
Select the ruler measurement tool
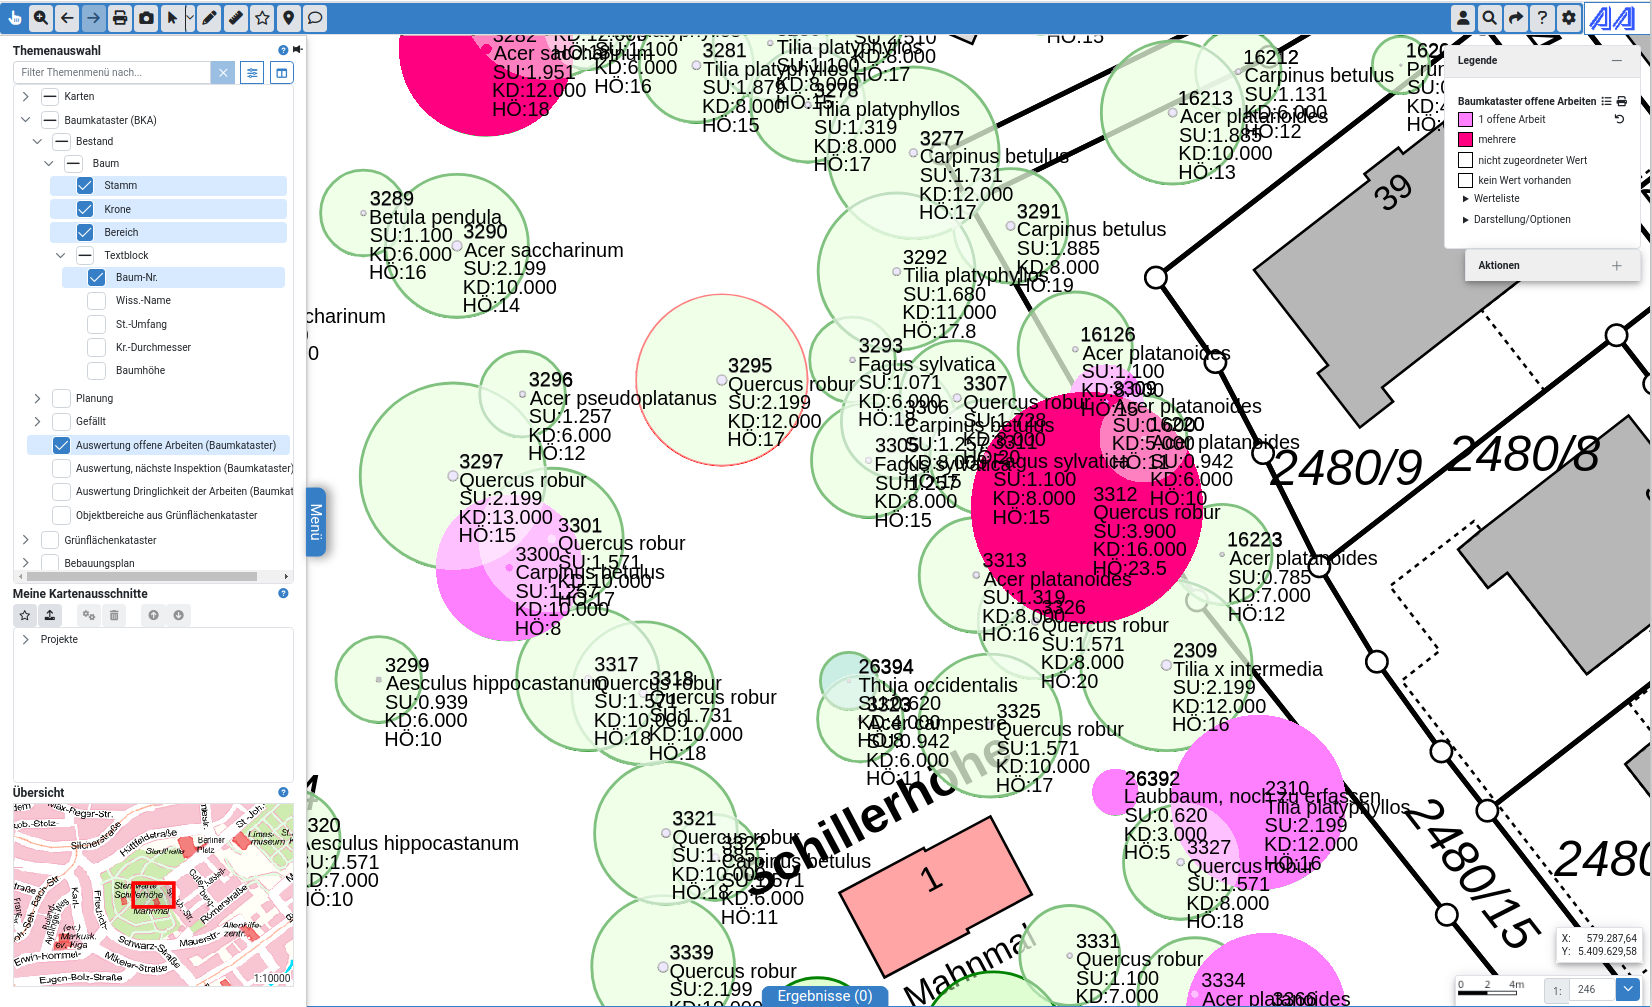coord(235,18)
